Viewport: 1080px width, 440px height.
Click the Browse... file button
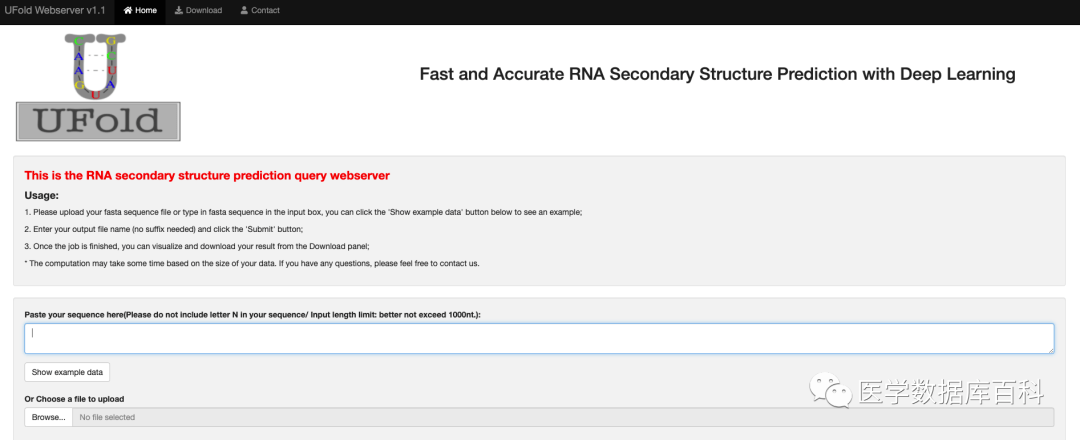tap(48, 417)
